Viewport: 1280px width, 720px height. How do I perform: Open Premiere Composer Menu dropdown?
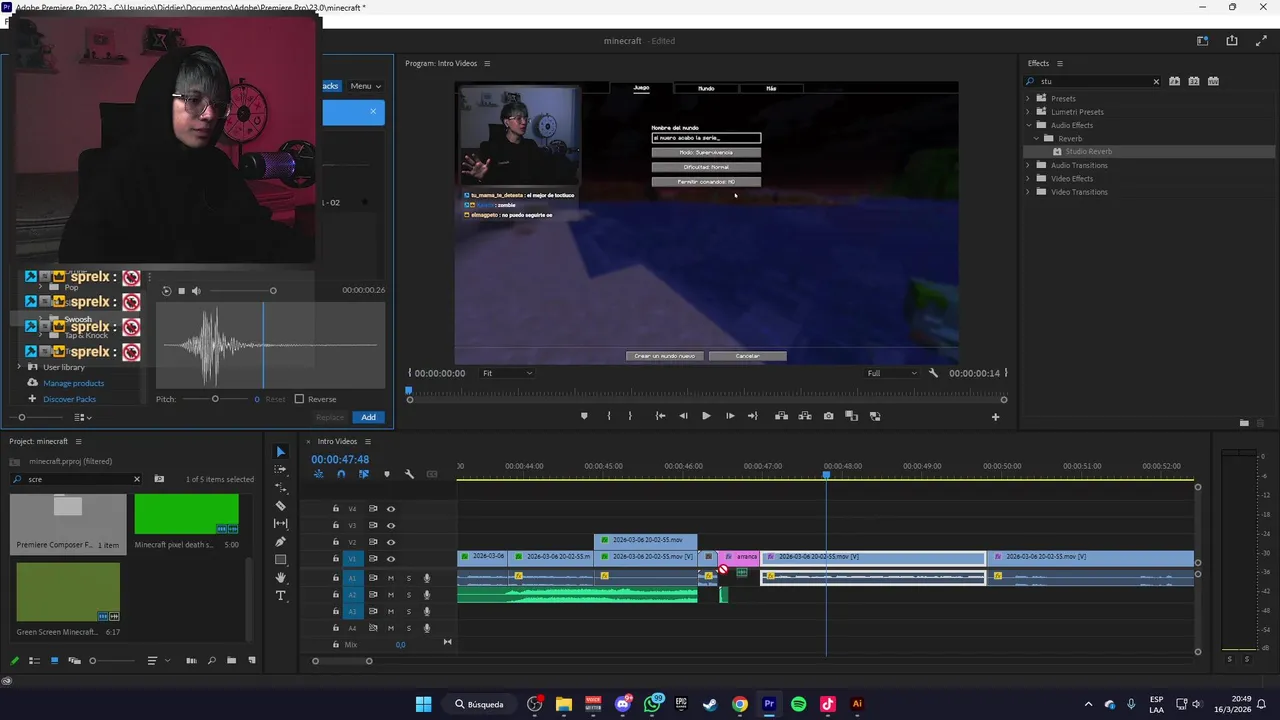(x=365, y=86)
